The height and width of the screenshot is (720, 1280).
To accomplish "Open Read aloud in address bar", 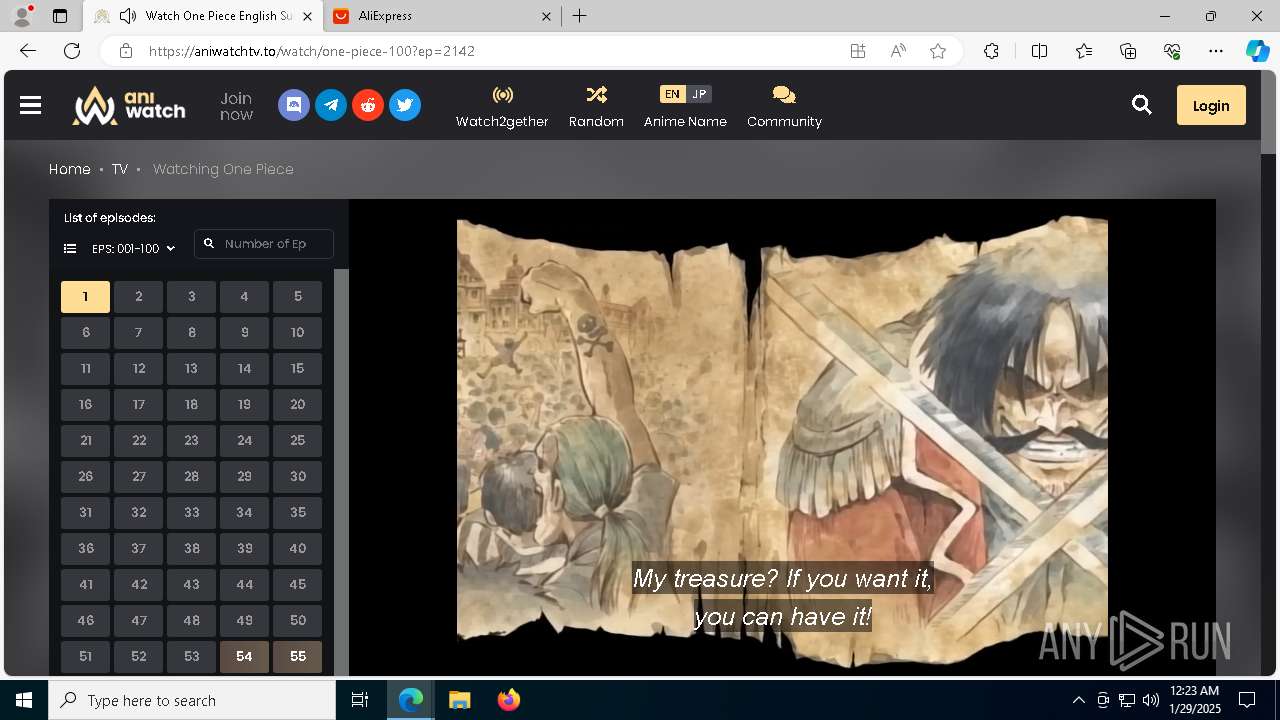I will tap(898, 51).
